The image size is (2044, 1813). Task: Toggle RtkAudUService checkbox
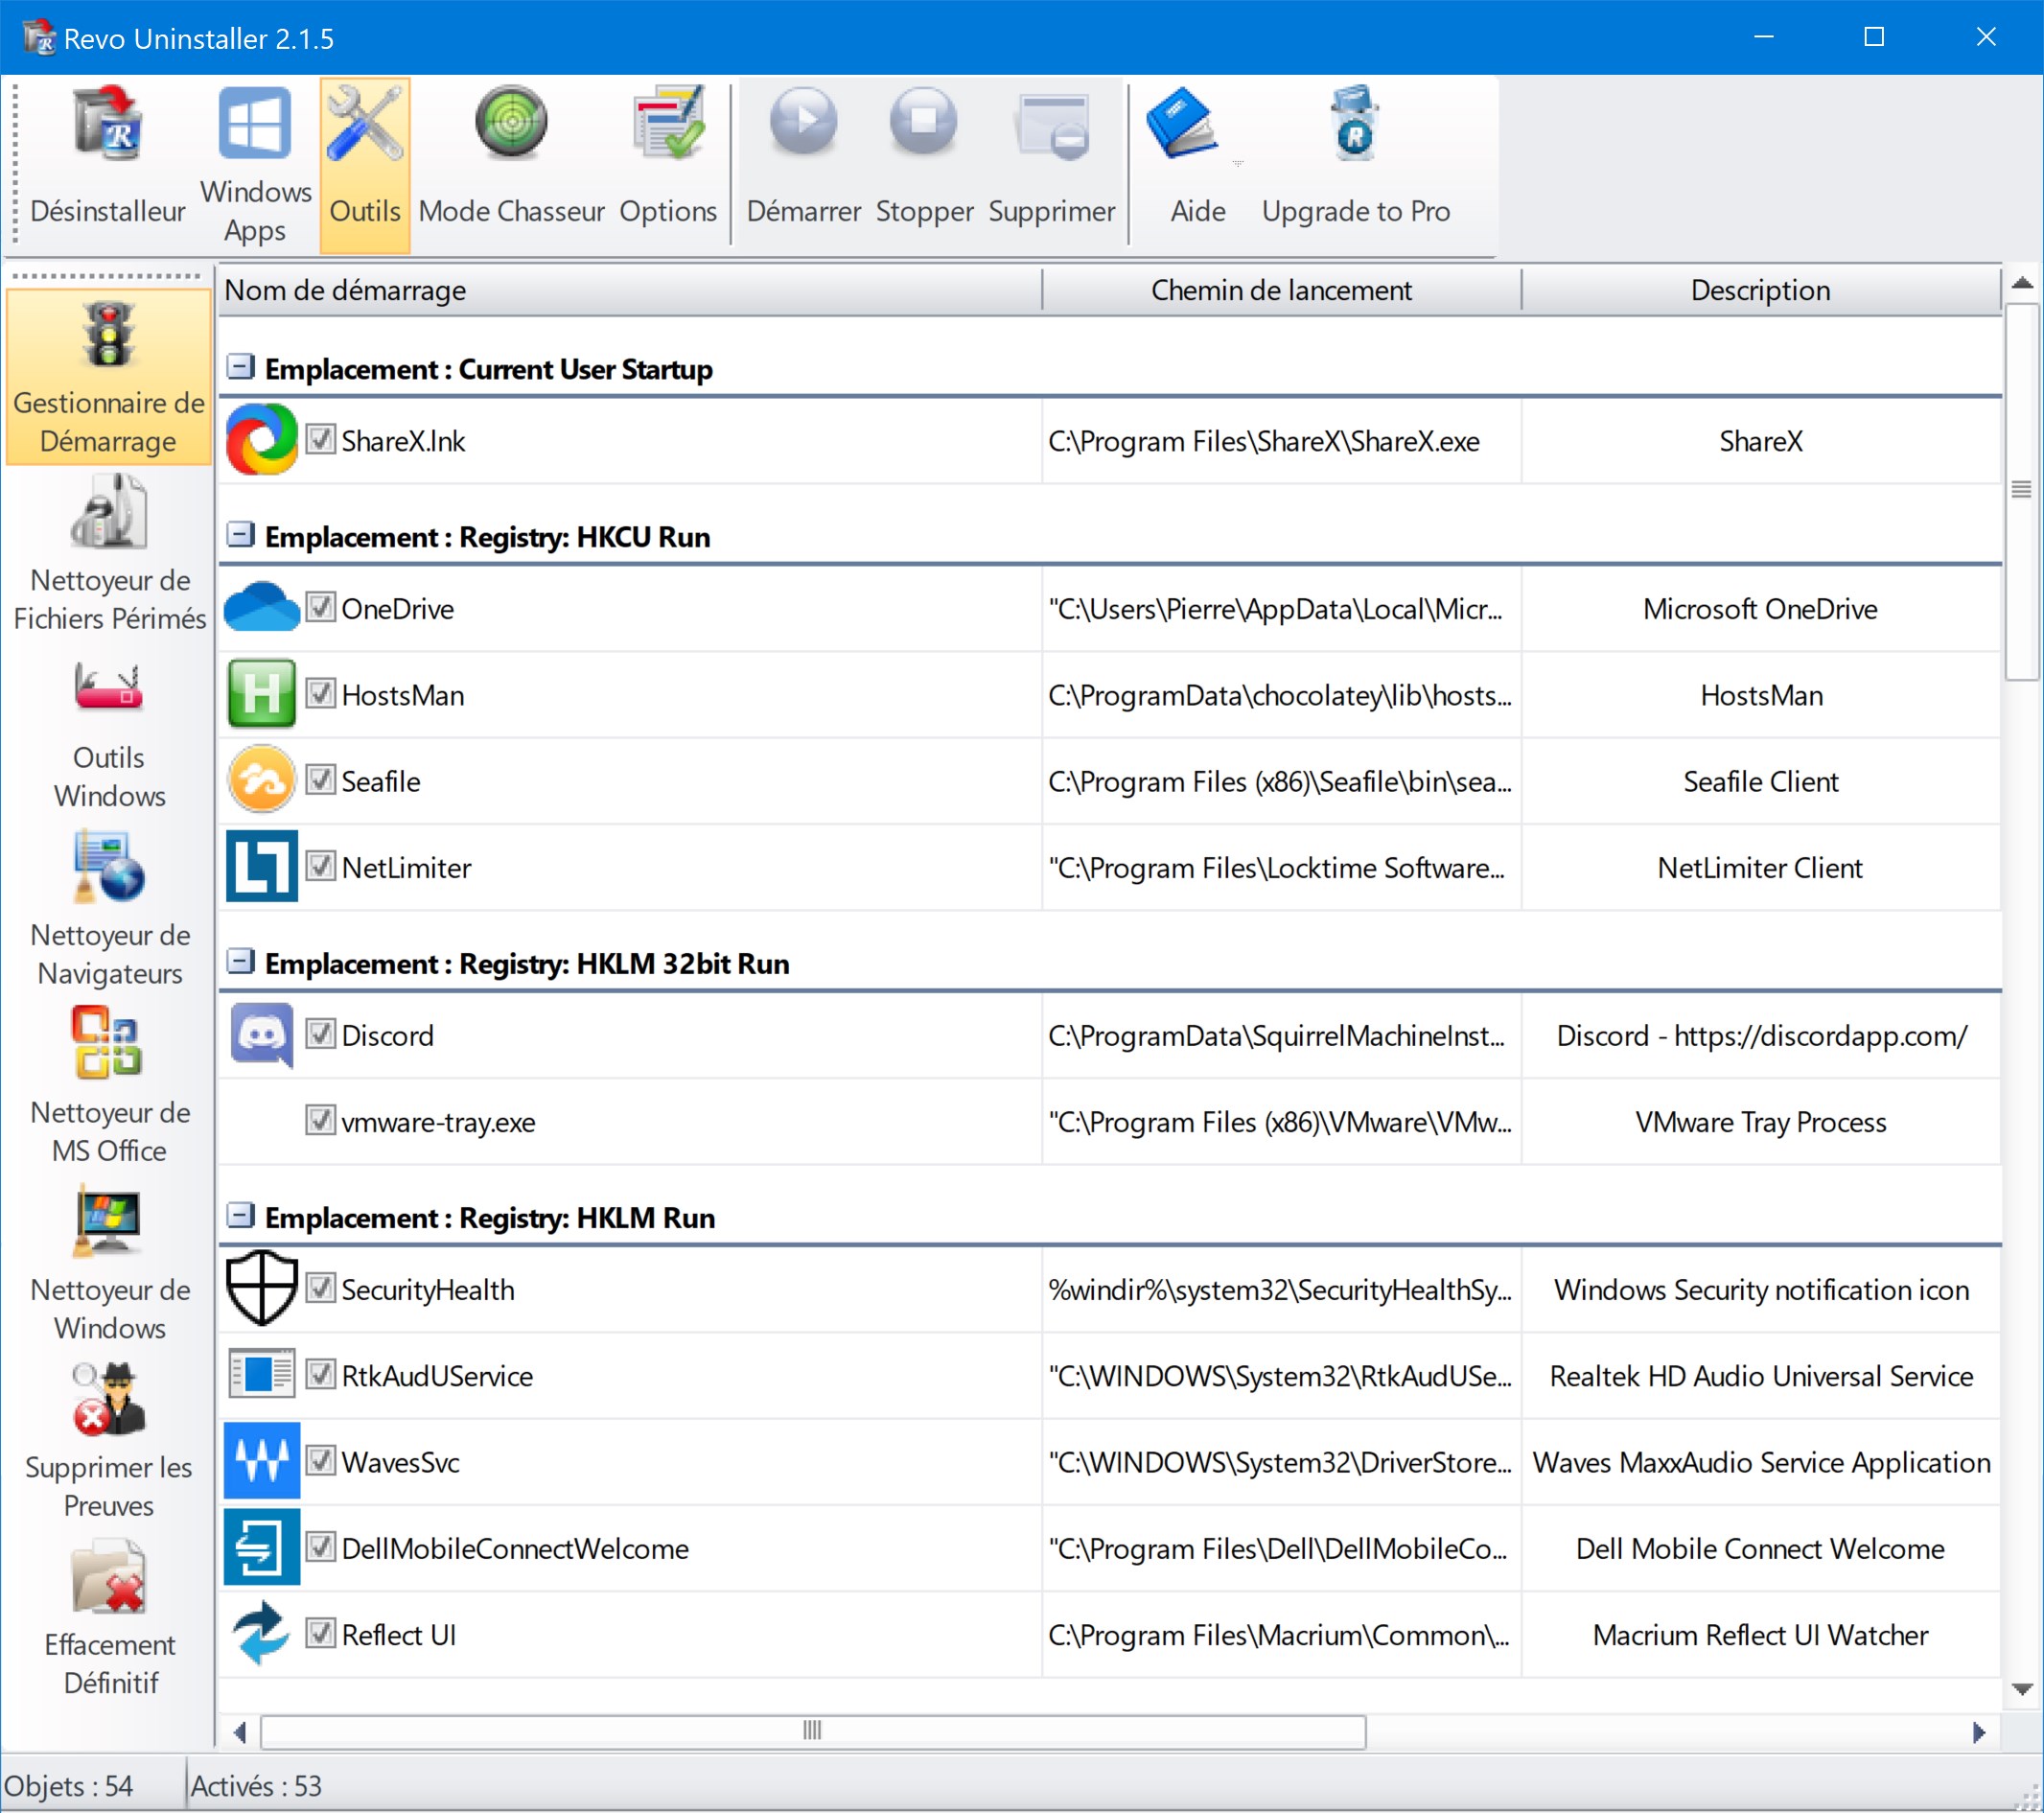pos(320,1374)
